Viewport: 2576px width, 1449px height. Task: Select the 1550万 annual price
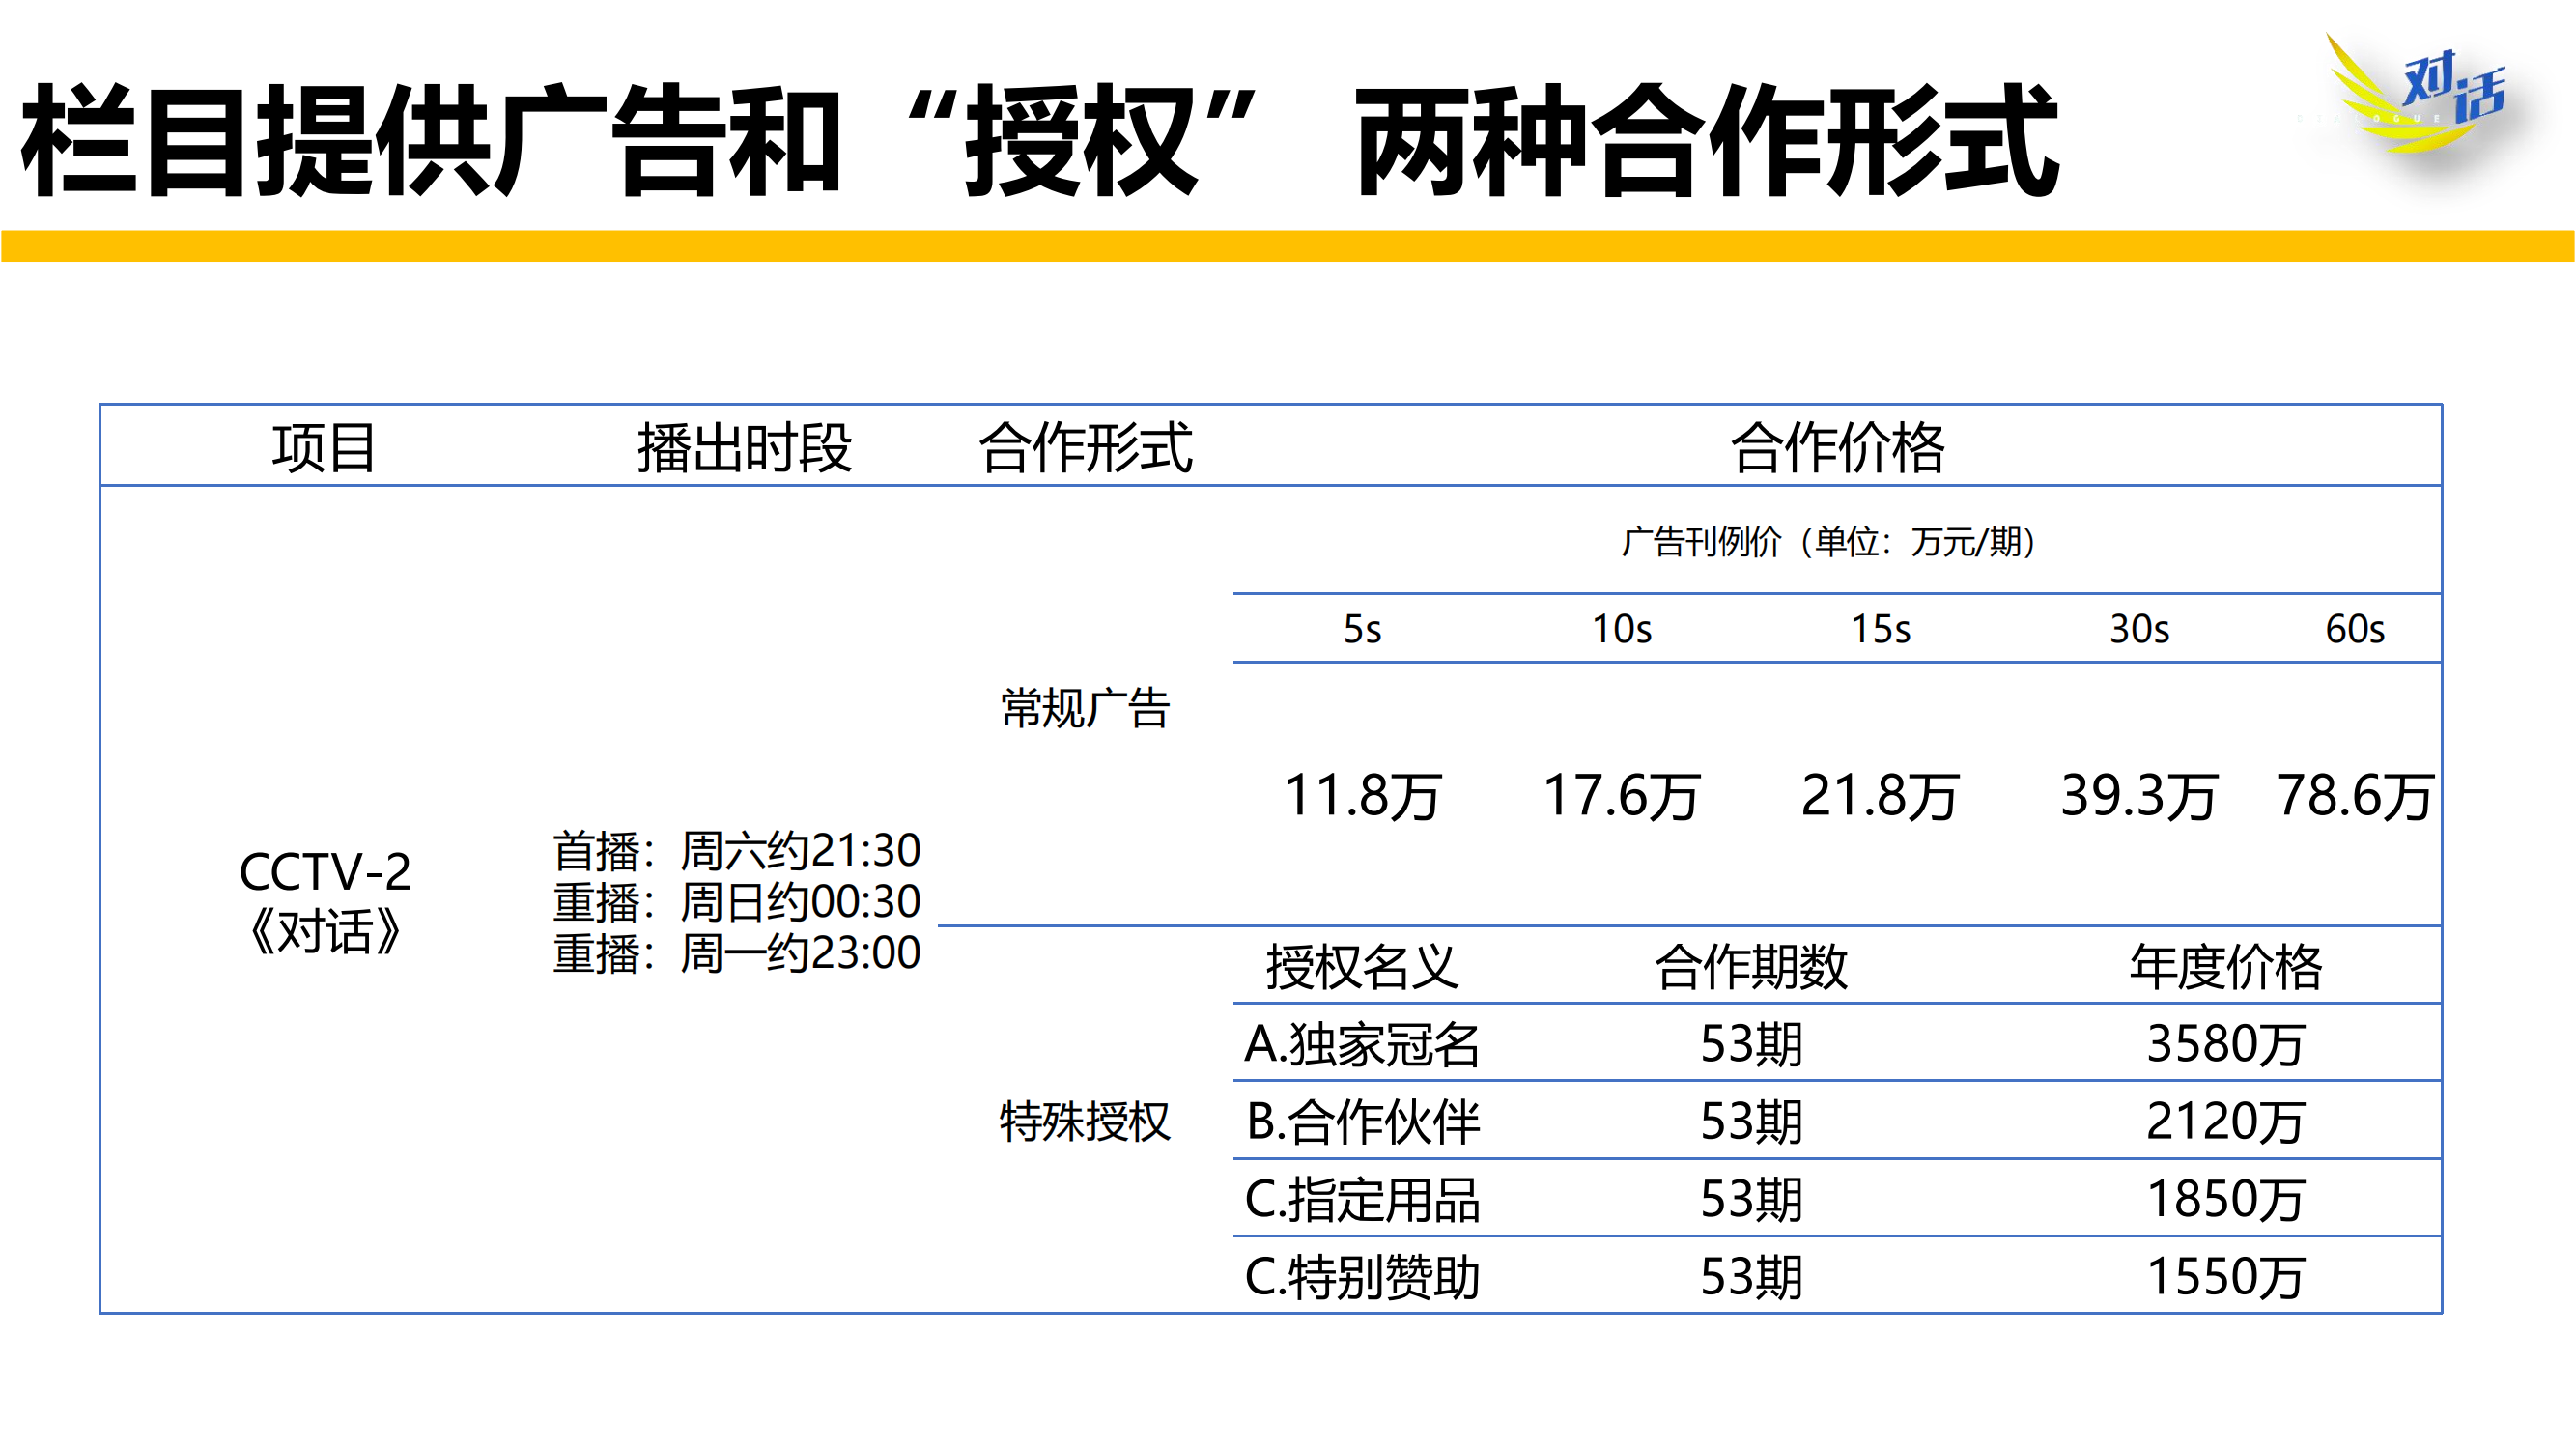click(2226, 1277)
